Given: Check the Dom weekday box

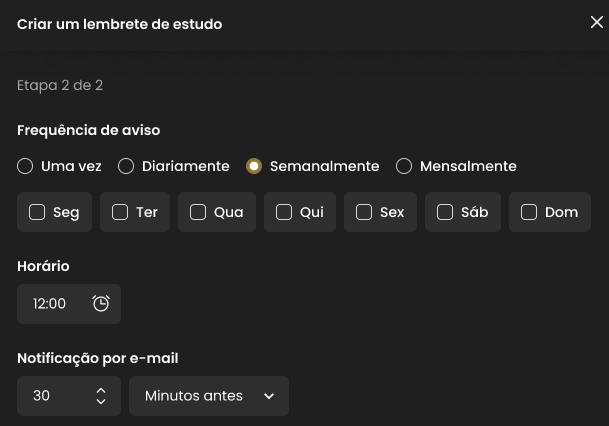Looking at the screenshot, I should [529, 212].
